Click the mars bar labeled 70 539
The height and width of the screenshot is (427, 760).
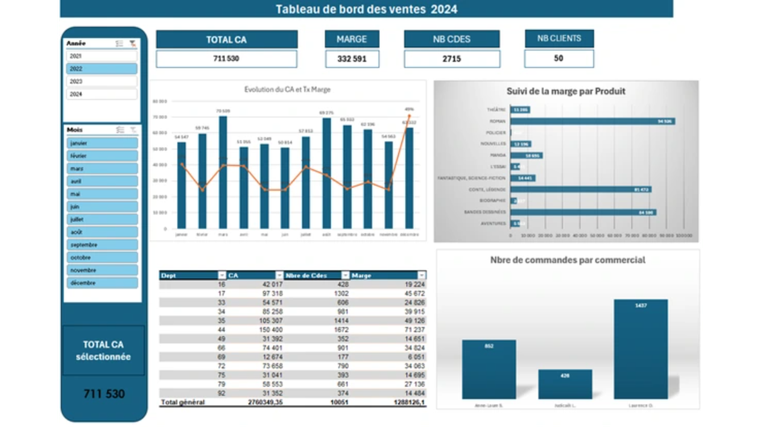223,173
